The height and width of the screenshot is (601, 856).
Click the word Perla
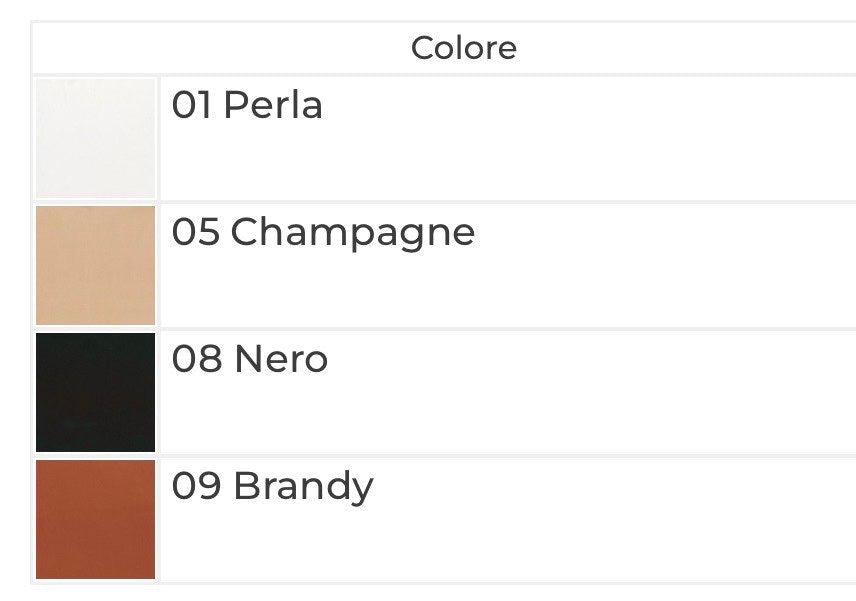pyautogui.click(x=273, y=105)
